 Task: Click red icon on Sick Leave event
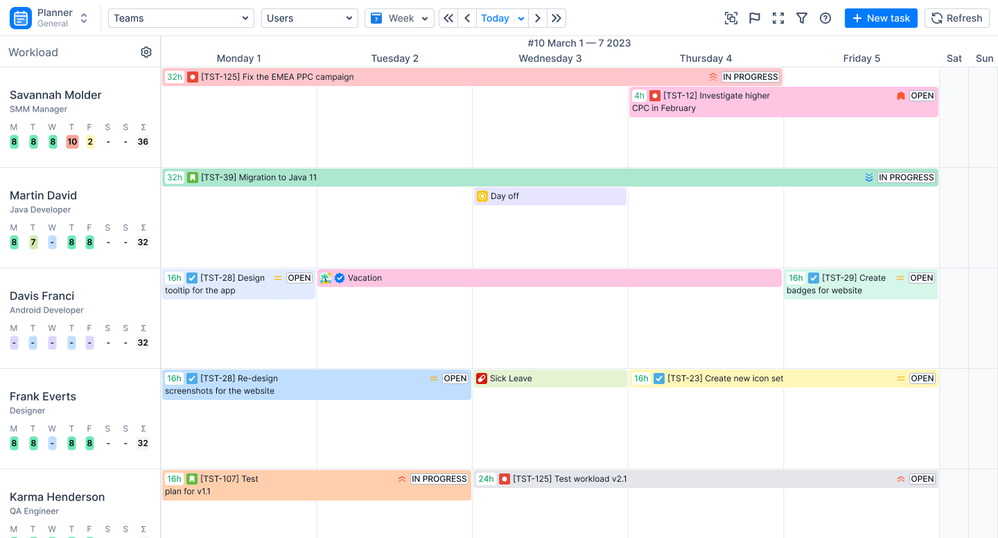click(x=482, y=379)
